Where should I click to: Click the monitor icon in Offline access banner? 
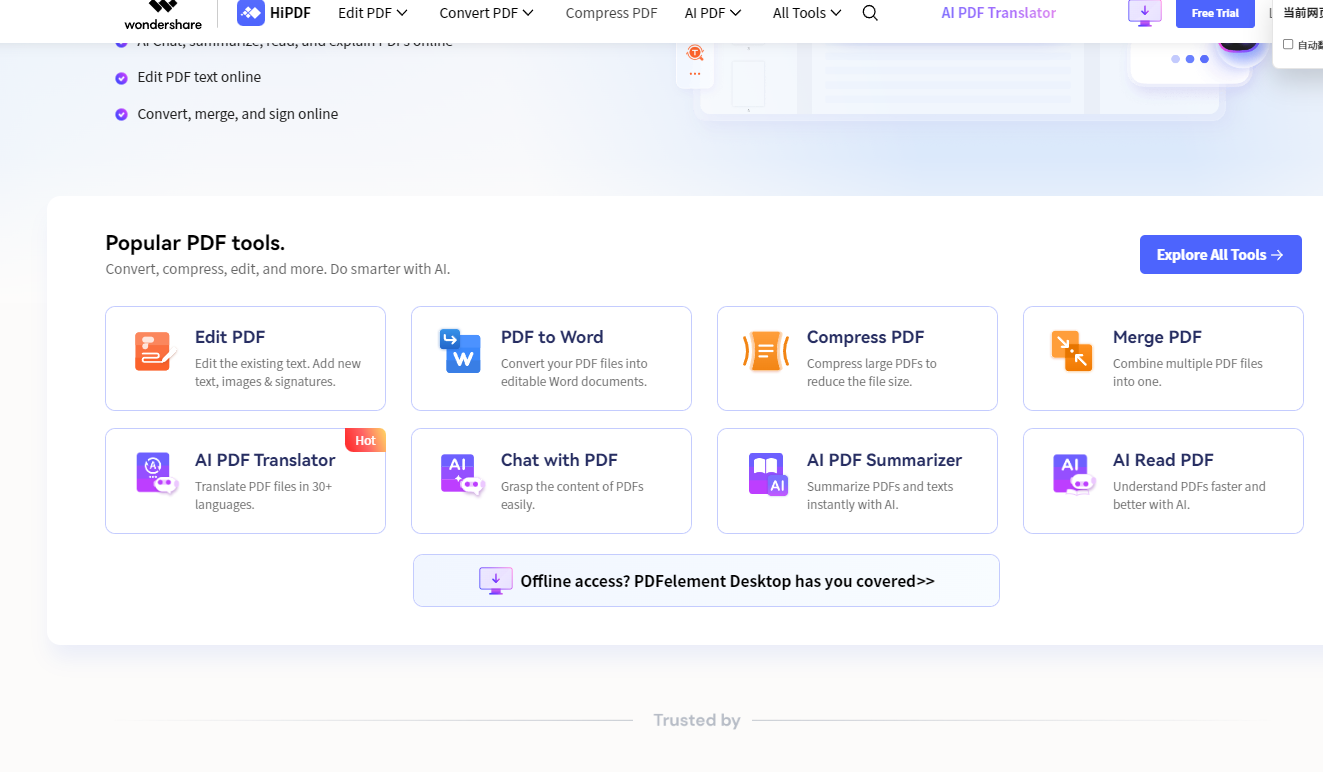(495, 581)
